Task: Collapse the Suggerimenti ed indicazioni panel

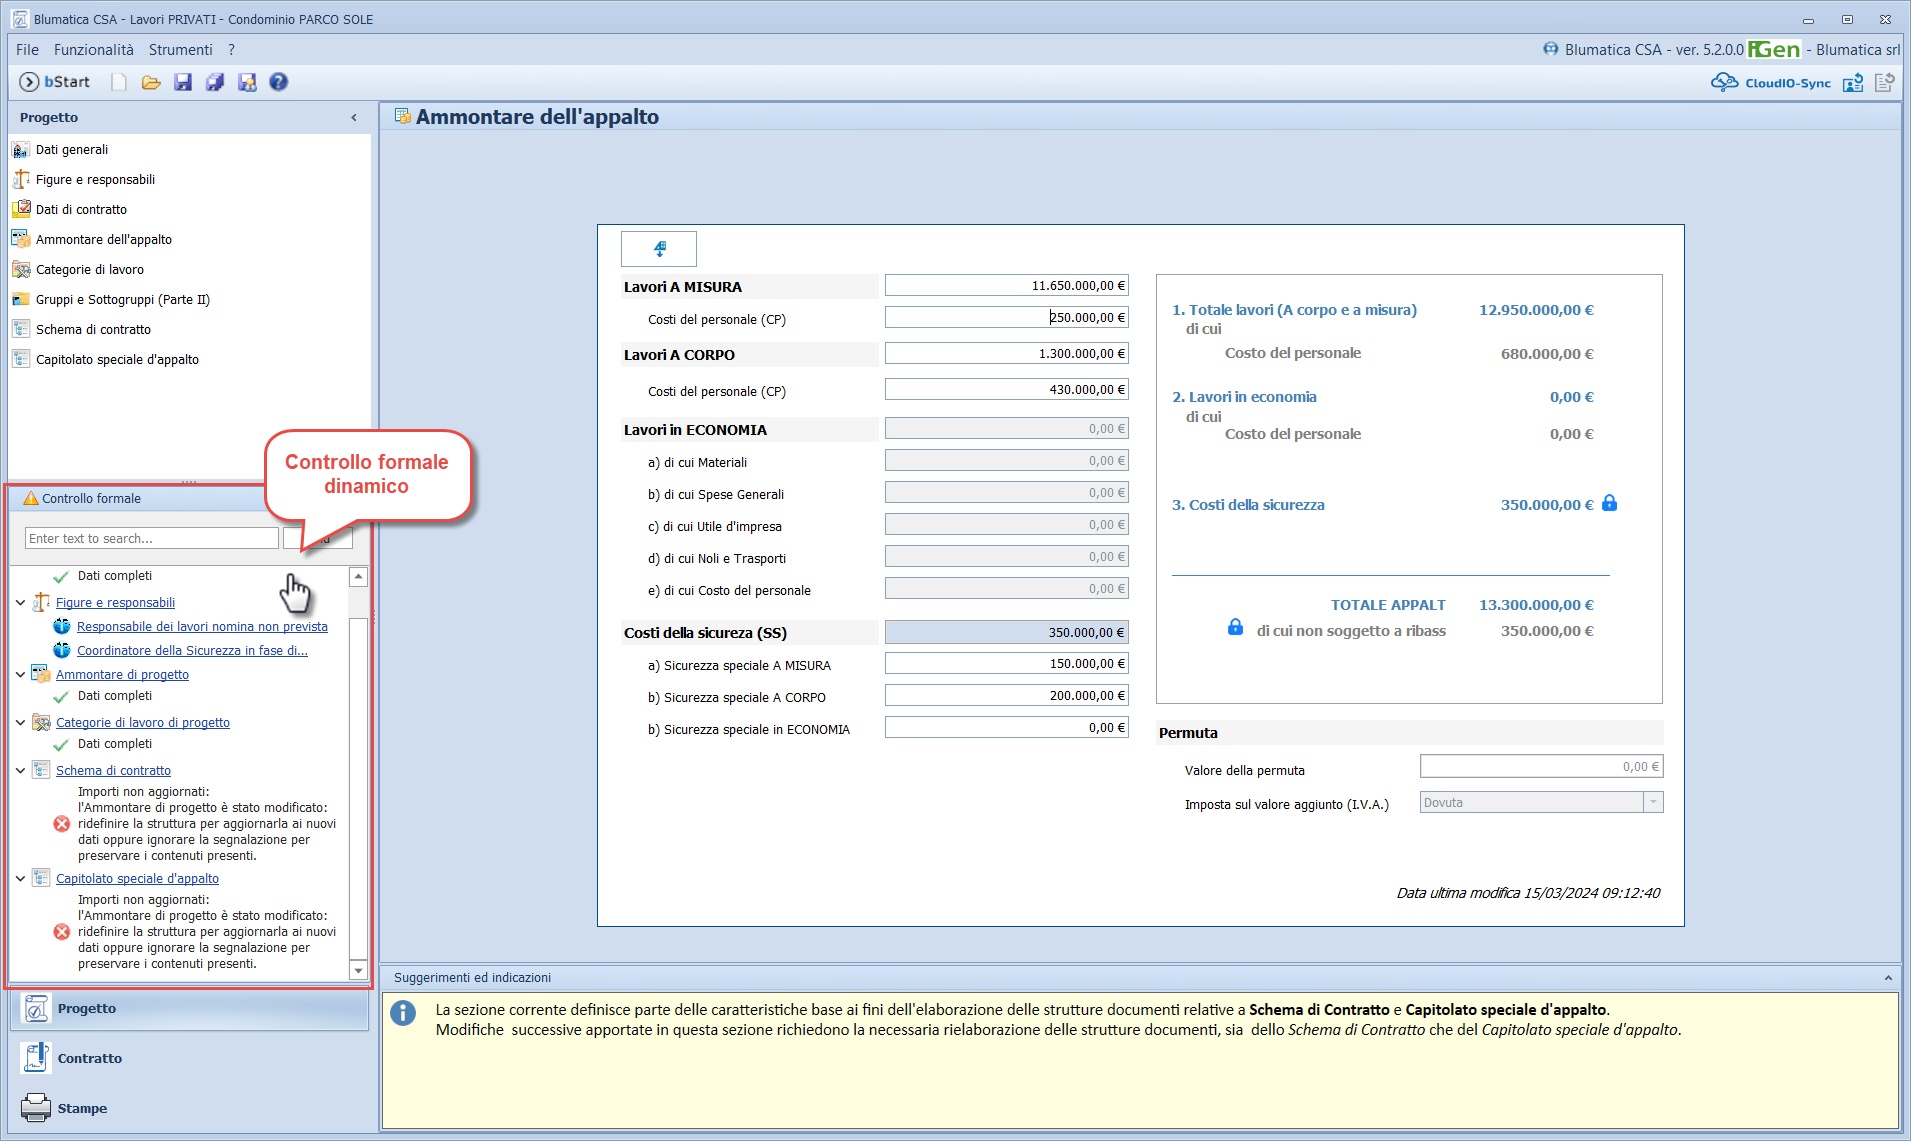Action: pyautogui.click(x=1887, y=978)
